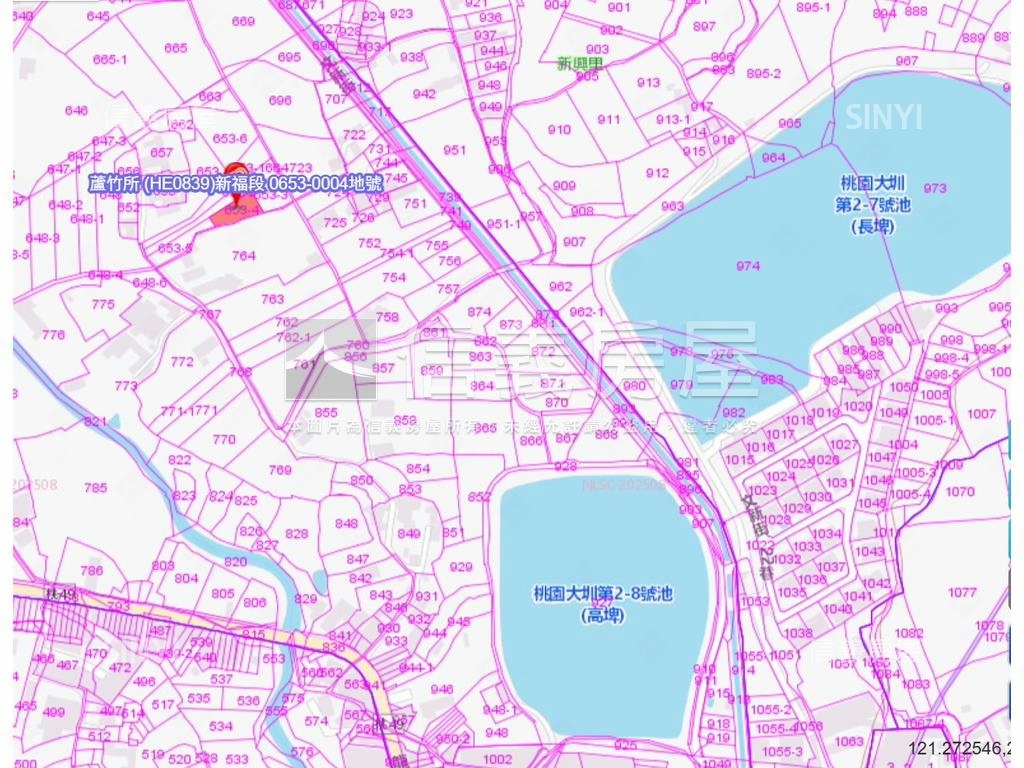
Task: Select land parcel number 910
Action: point(559,129)
